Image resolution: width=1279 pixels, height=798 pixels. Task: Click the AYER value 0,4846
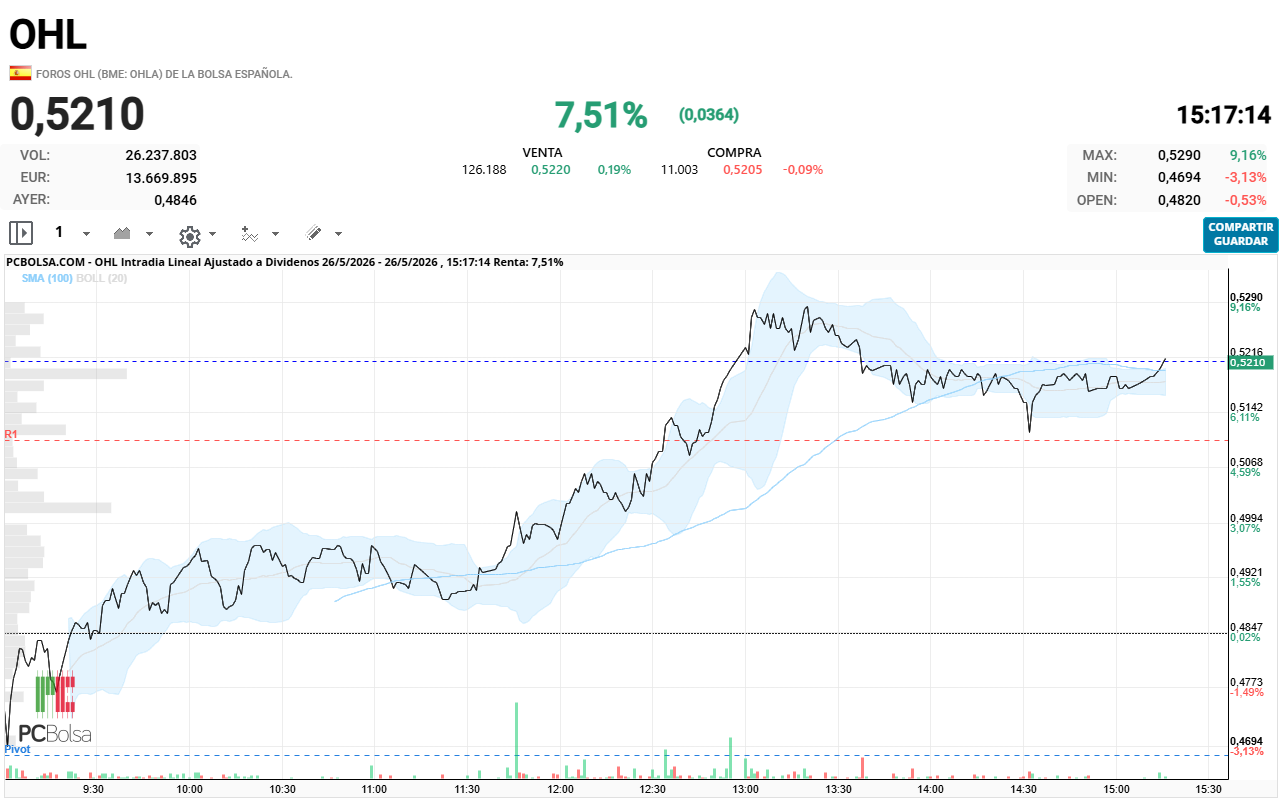175,200
